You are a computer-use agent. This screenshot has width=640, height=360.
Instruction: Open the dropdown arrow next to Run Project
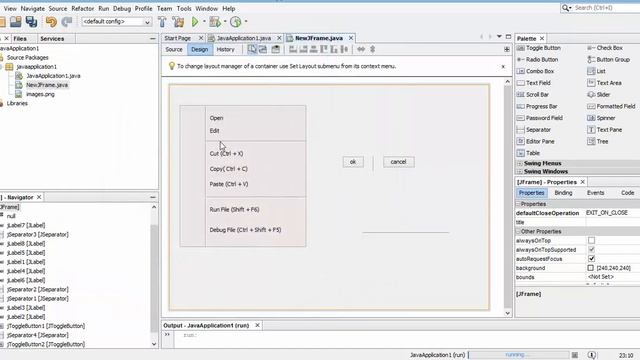[x=204, y=22]
